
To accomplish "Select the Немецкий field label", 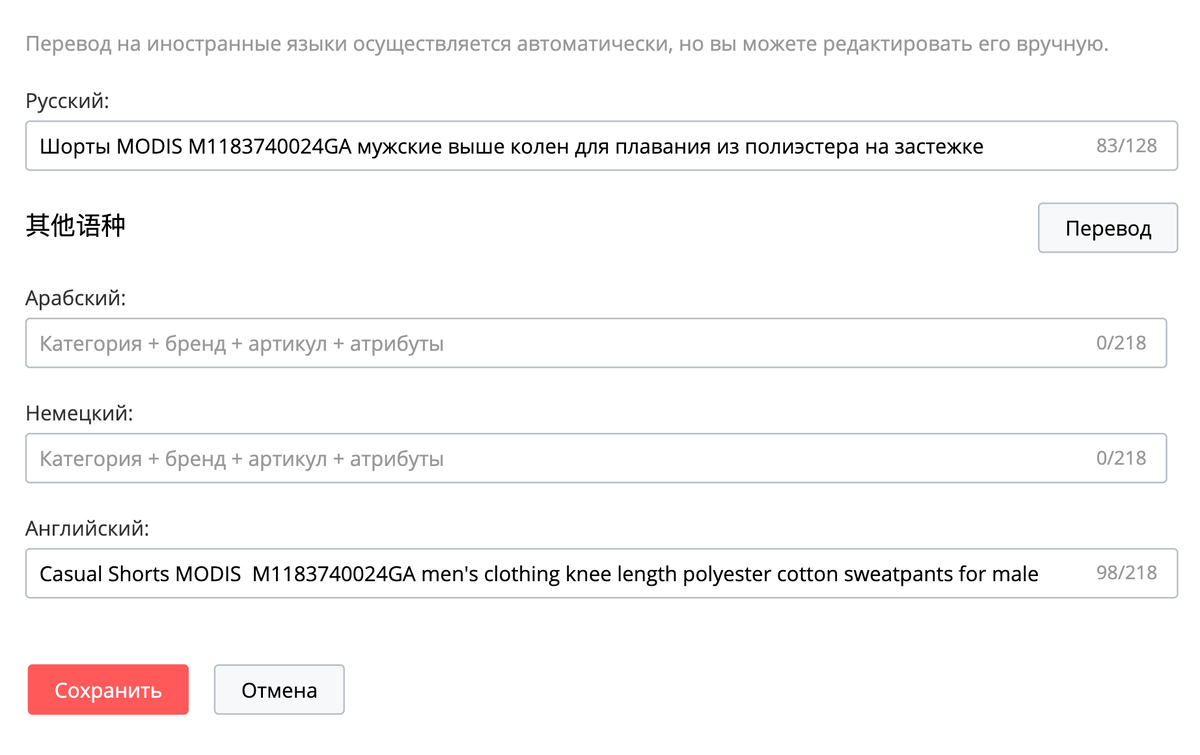I will pyautogui.click(x=79, y=413).
